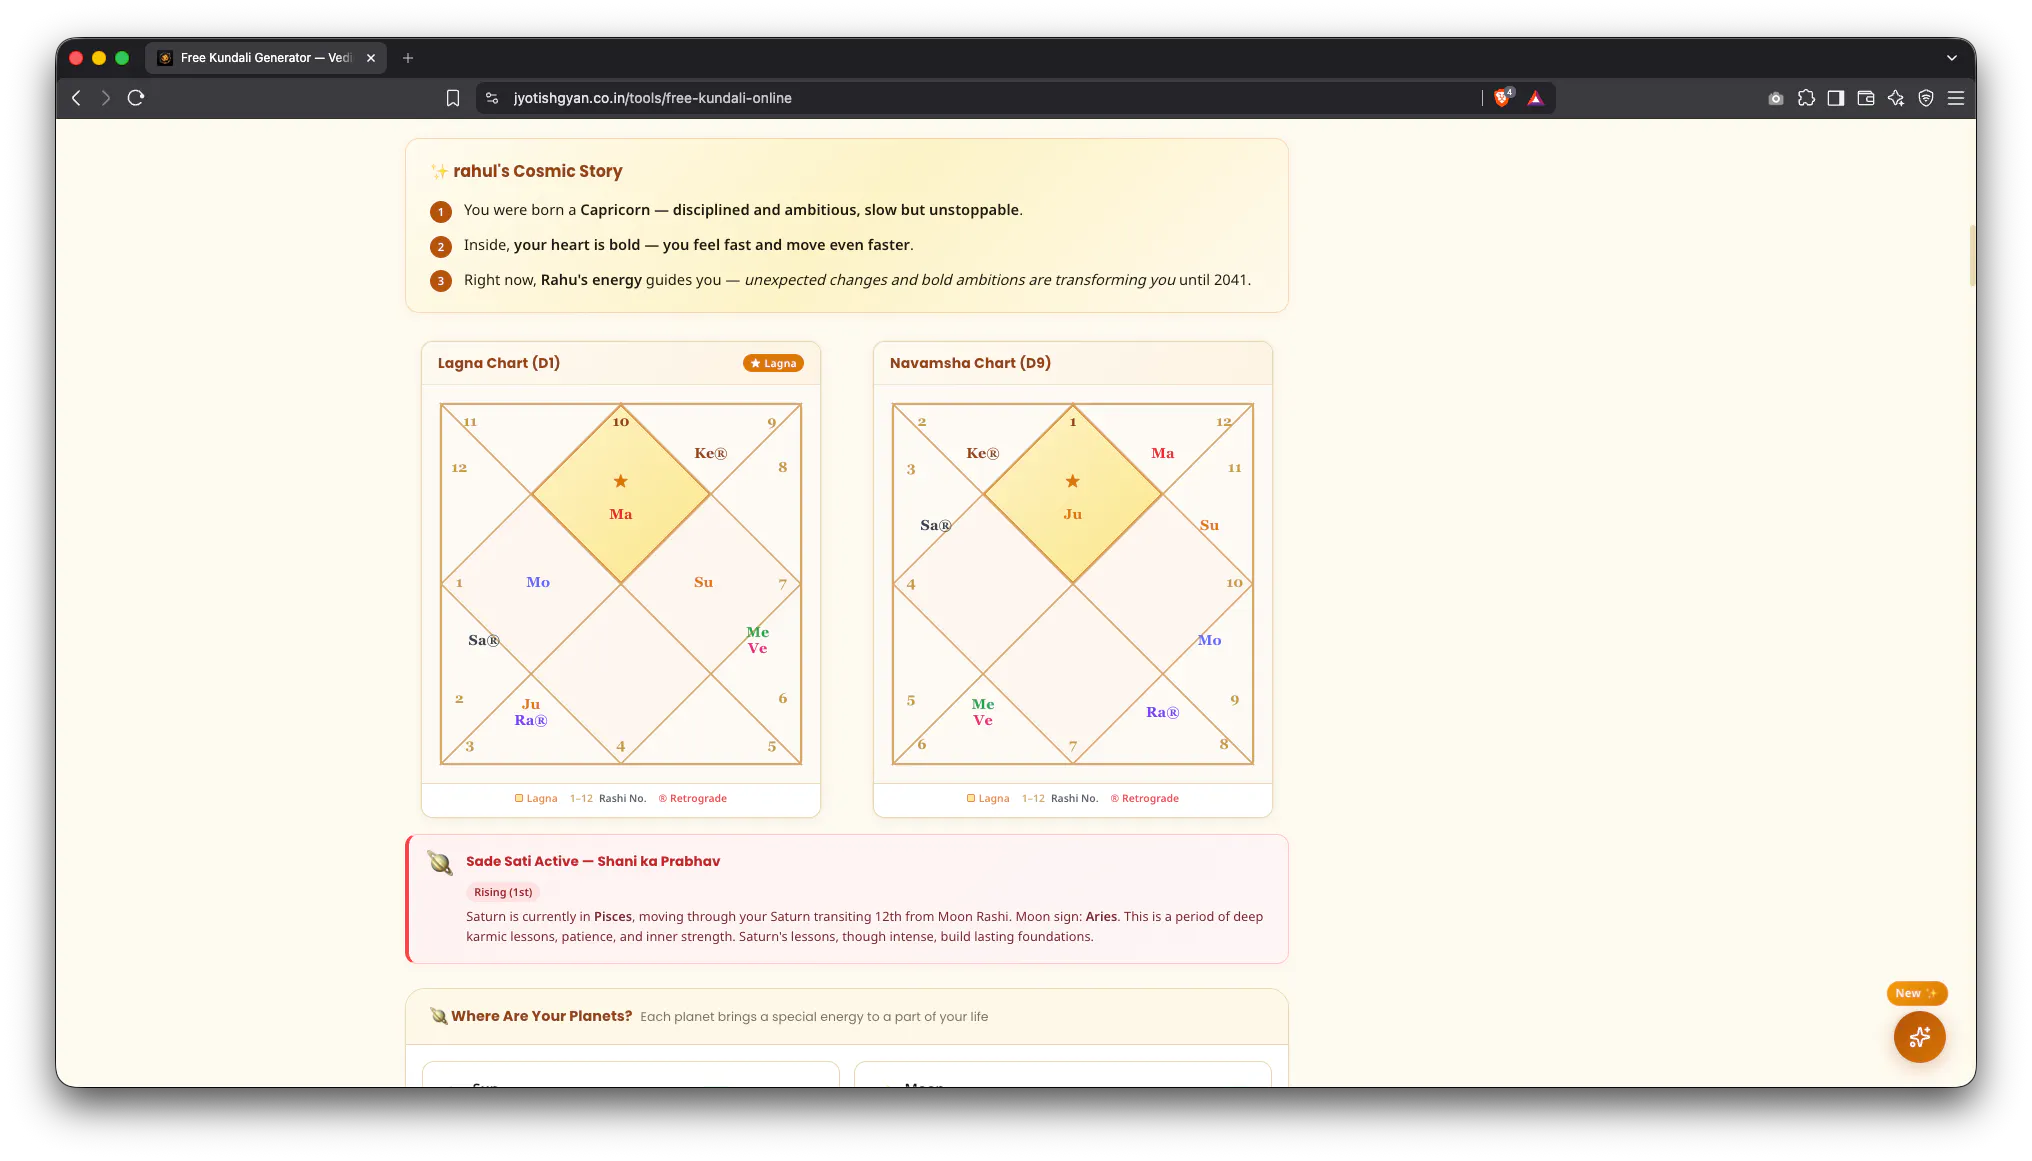Screen dimensions: 2032x1161
Task: Open a new browser tab
Action: [x=408, y=58]
